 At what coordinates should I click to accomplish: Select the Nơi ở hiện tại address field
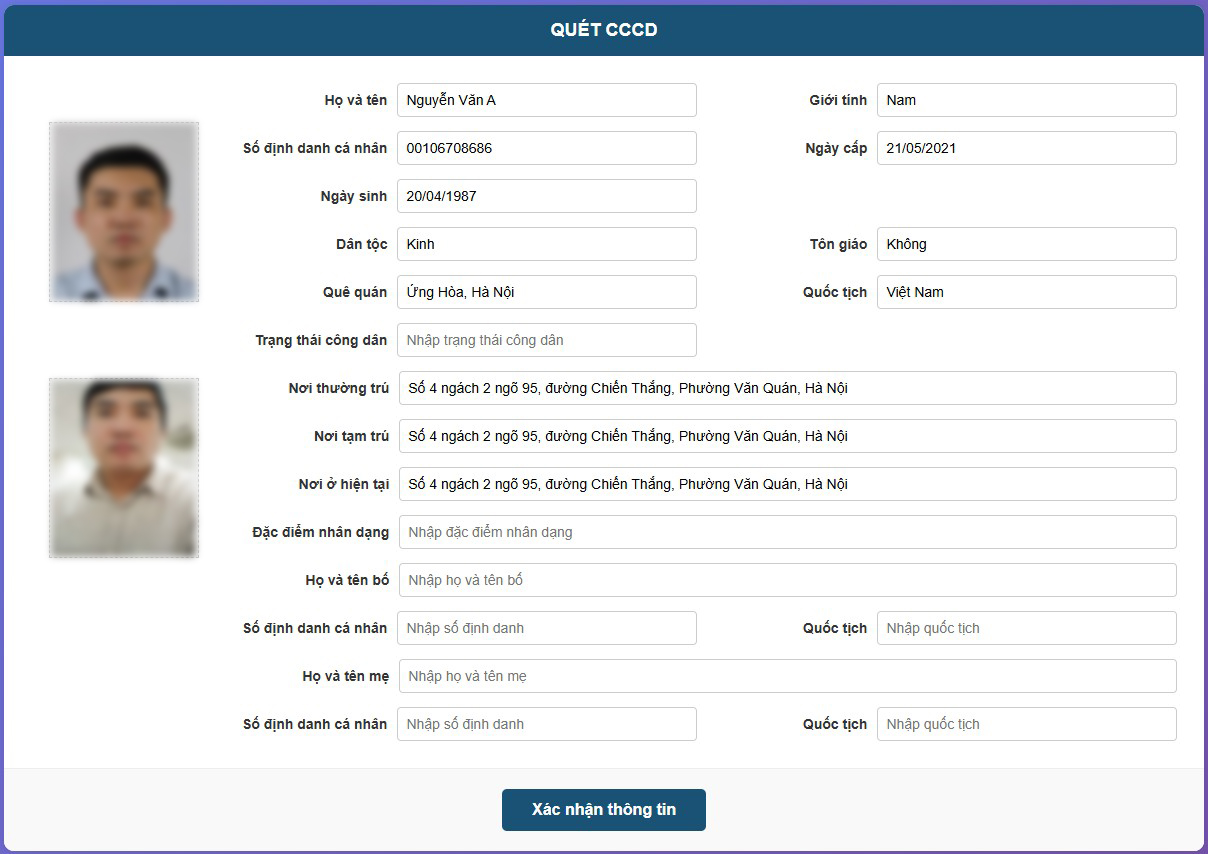tap(787, 484)
